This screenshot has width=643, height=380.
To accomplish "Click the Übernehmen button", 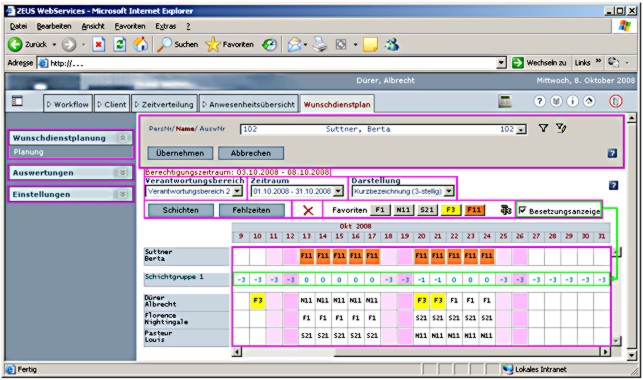I will click(x=180, y=153).
